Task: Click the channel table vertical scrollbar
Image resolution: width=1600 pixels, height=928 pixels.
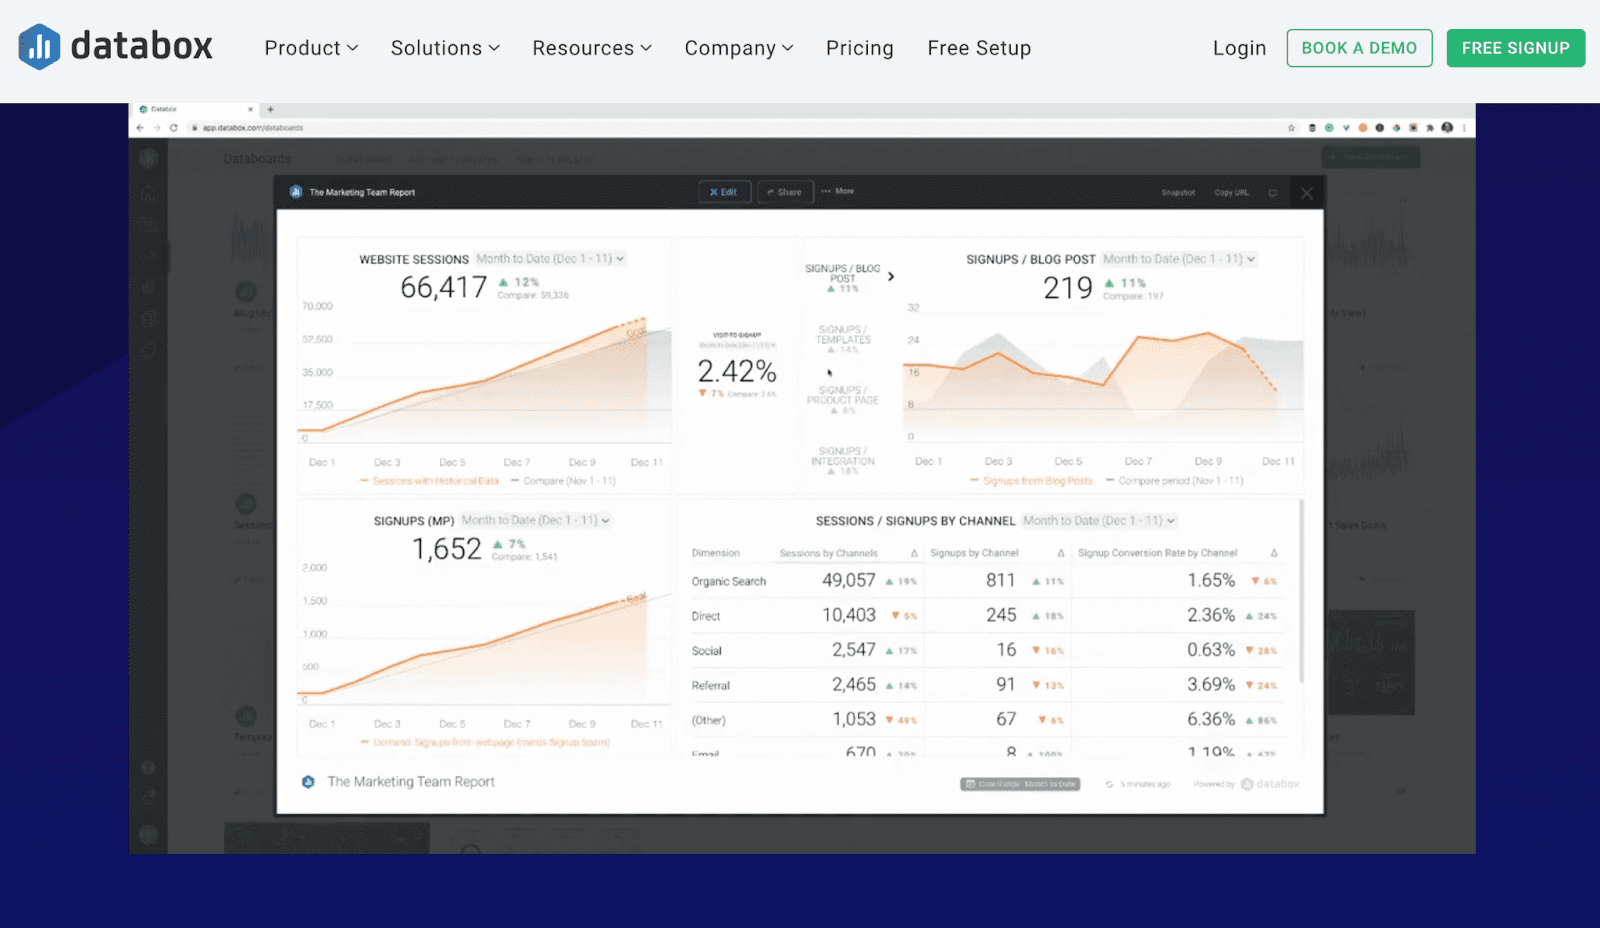Action: 1301,591
